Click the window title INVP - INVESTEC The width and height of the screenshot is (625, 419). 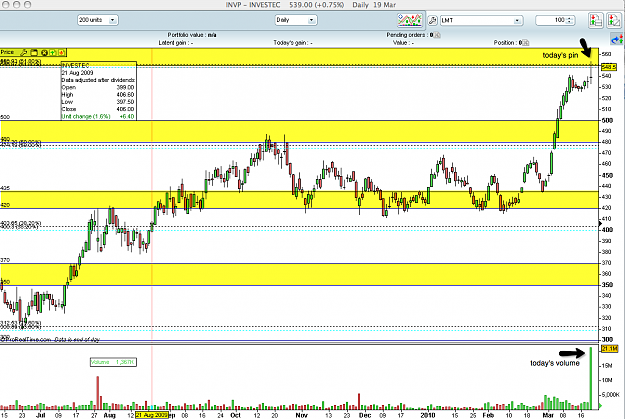pyautogui.click(x=253, y=5)
